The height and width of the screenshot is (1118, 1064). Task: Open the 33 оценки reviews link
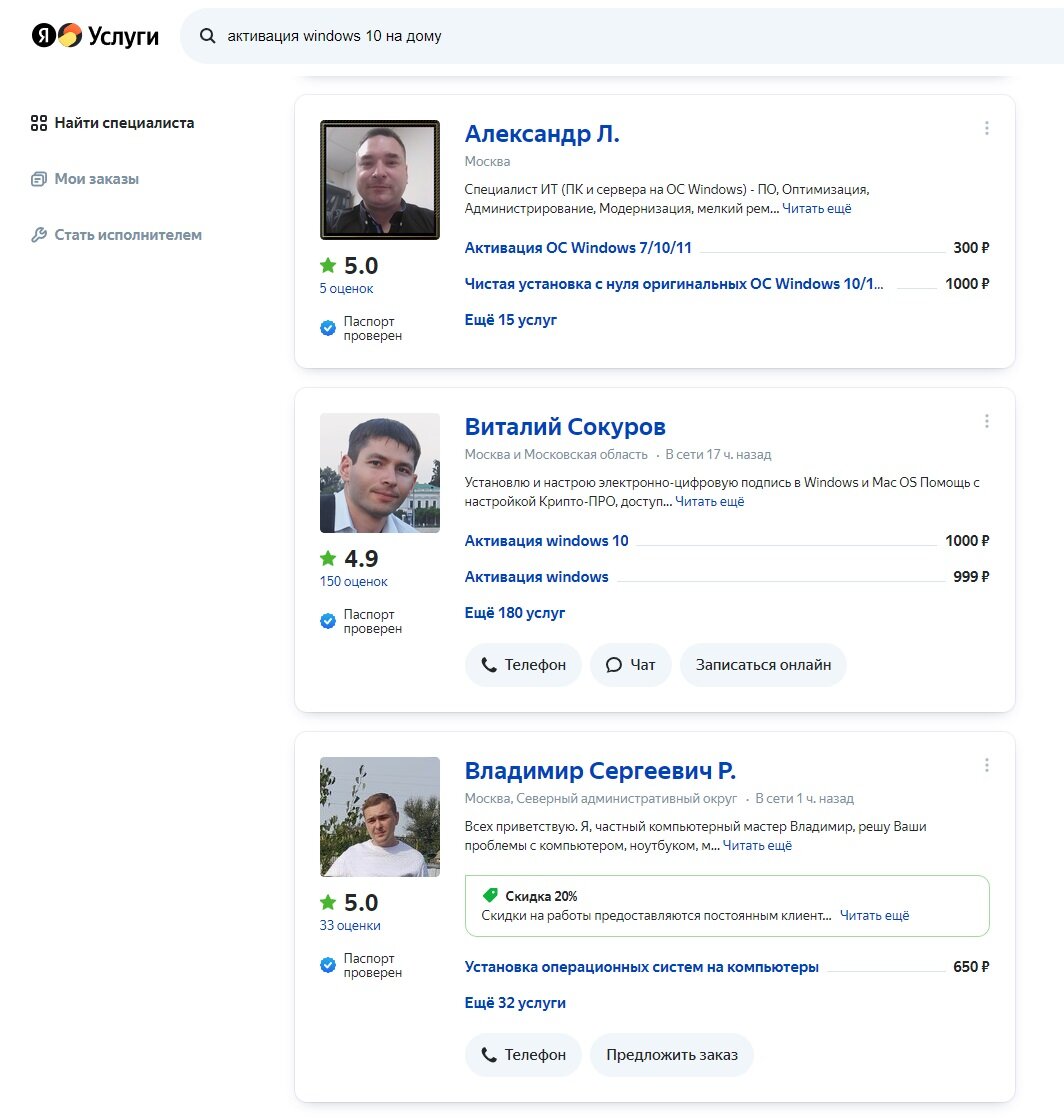[x=350, y=925]
